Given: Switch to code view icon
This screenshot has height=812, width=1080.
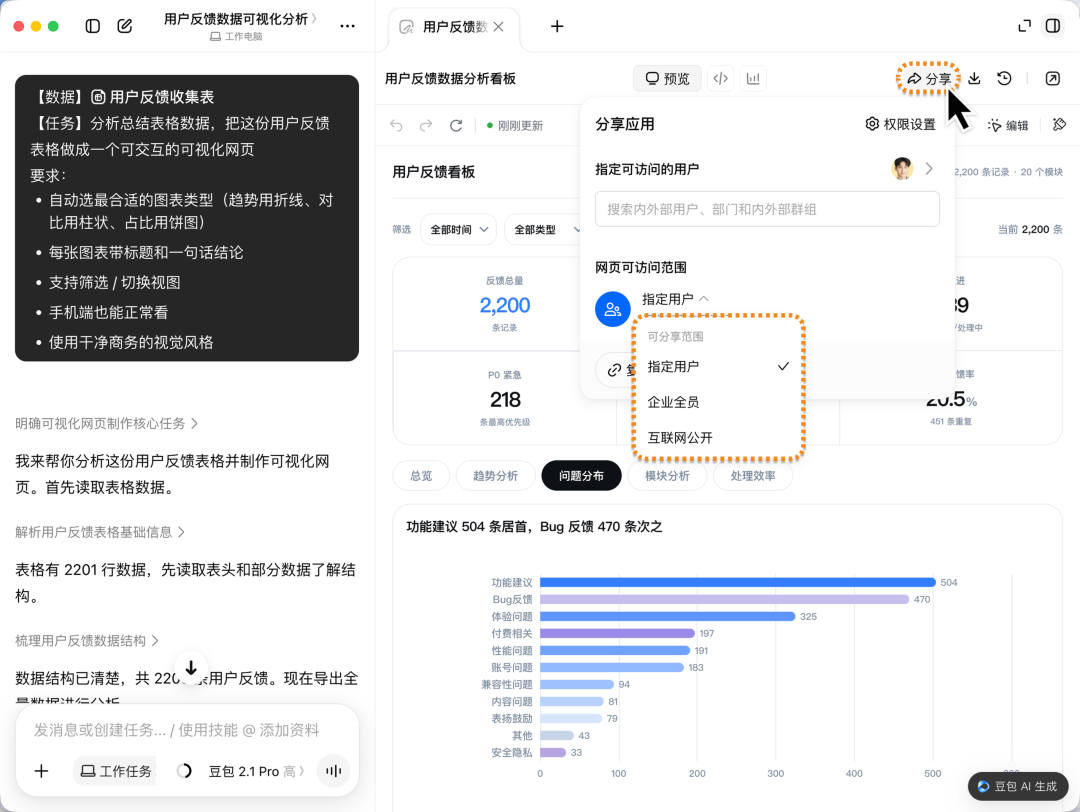Looking at the screenshot, I should click(x=720, y=79).
